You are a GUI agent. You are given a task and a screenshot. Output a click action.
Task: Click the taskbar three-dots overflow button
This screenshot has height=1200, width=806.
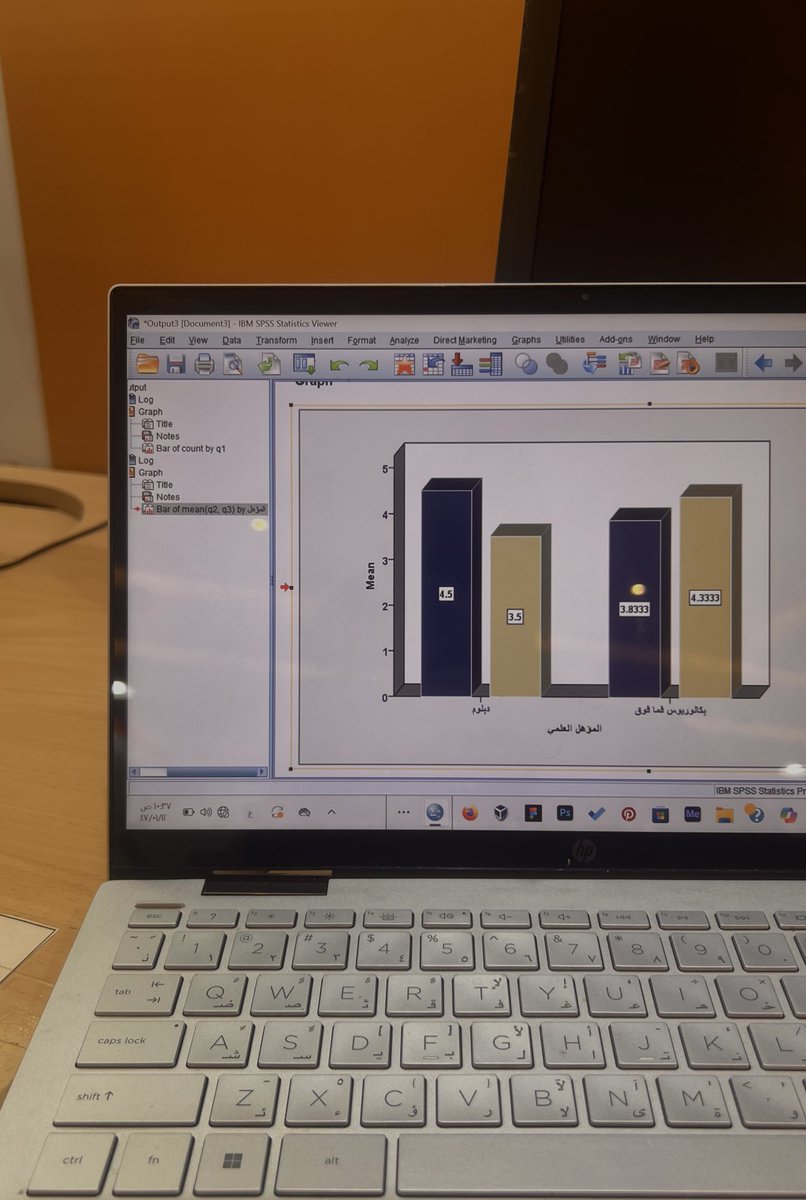click(403, 812)
